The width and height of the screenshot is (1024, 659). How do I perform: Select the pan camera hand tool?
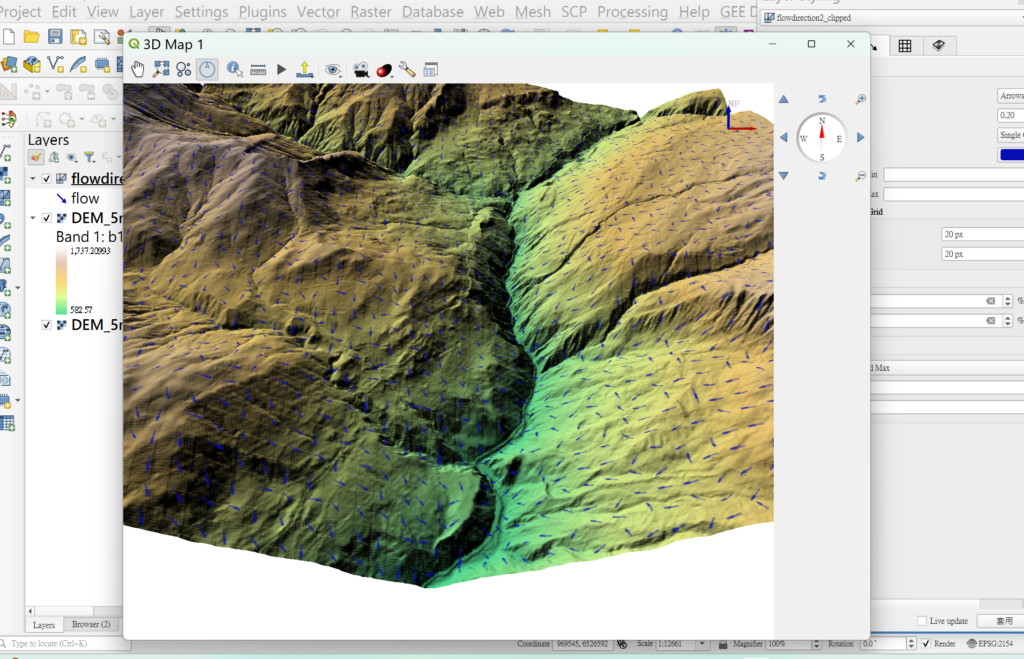tap(137, 69)
